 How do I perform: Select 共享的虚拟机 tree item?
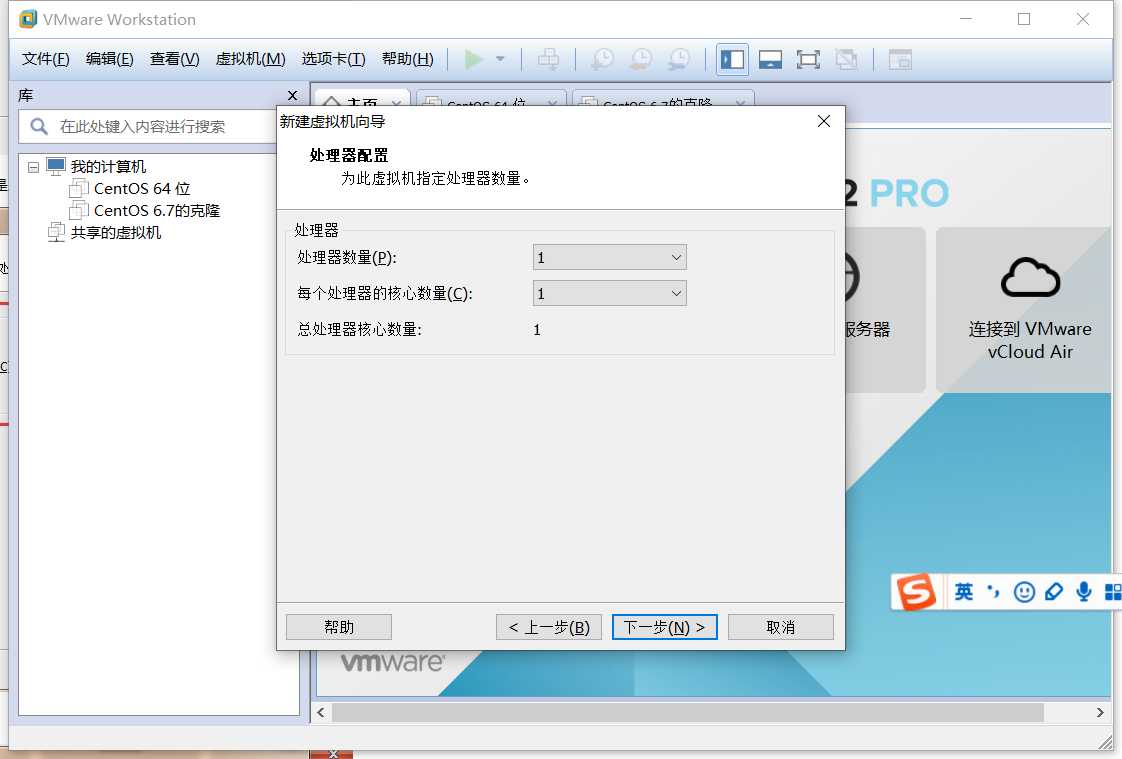coord(116,232)
